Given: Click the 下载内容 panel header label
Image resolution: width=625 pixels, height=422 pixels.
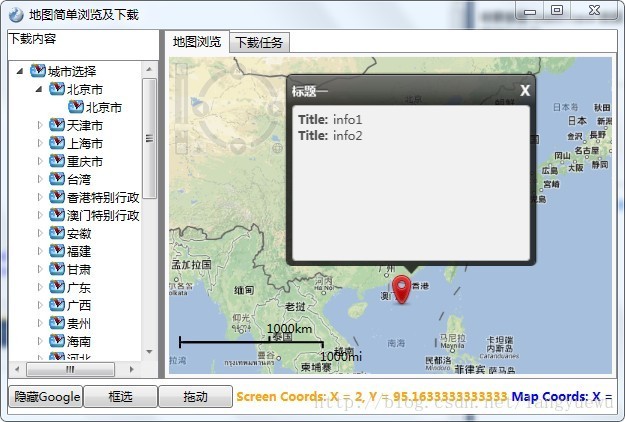Looking at the screenshot, I should coord(33,39).
